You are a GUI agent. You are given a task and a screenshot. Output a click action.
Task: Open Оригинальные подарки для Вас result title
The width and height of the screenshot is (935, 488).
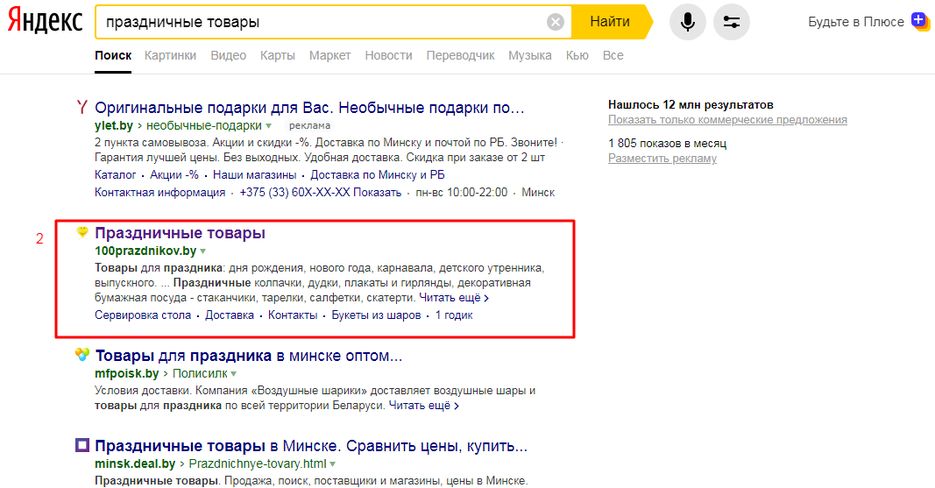(x=309, y=108)
